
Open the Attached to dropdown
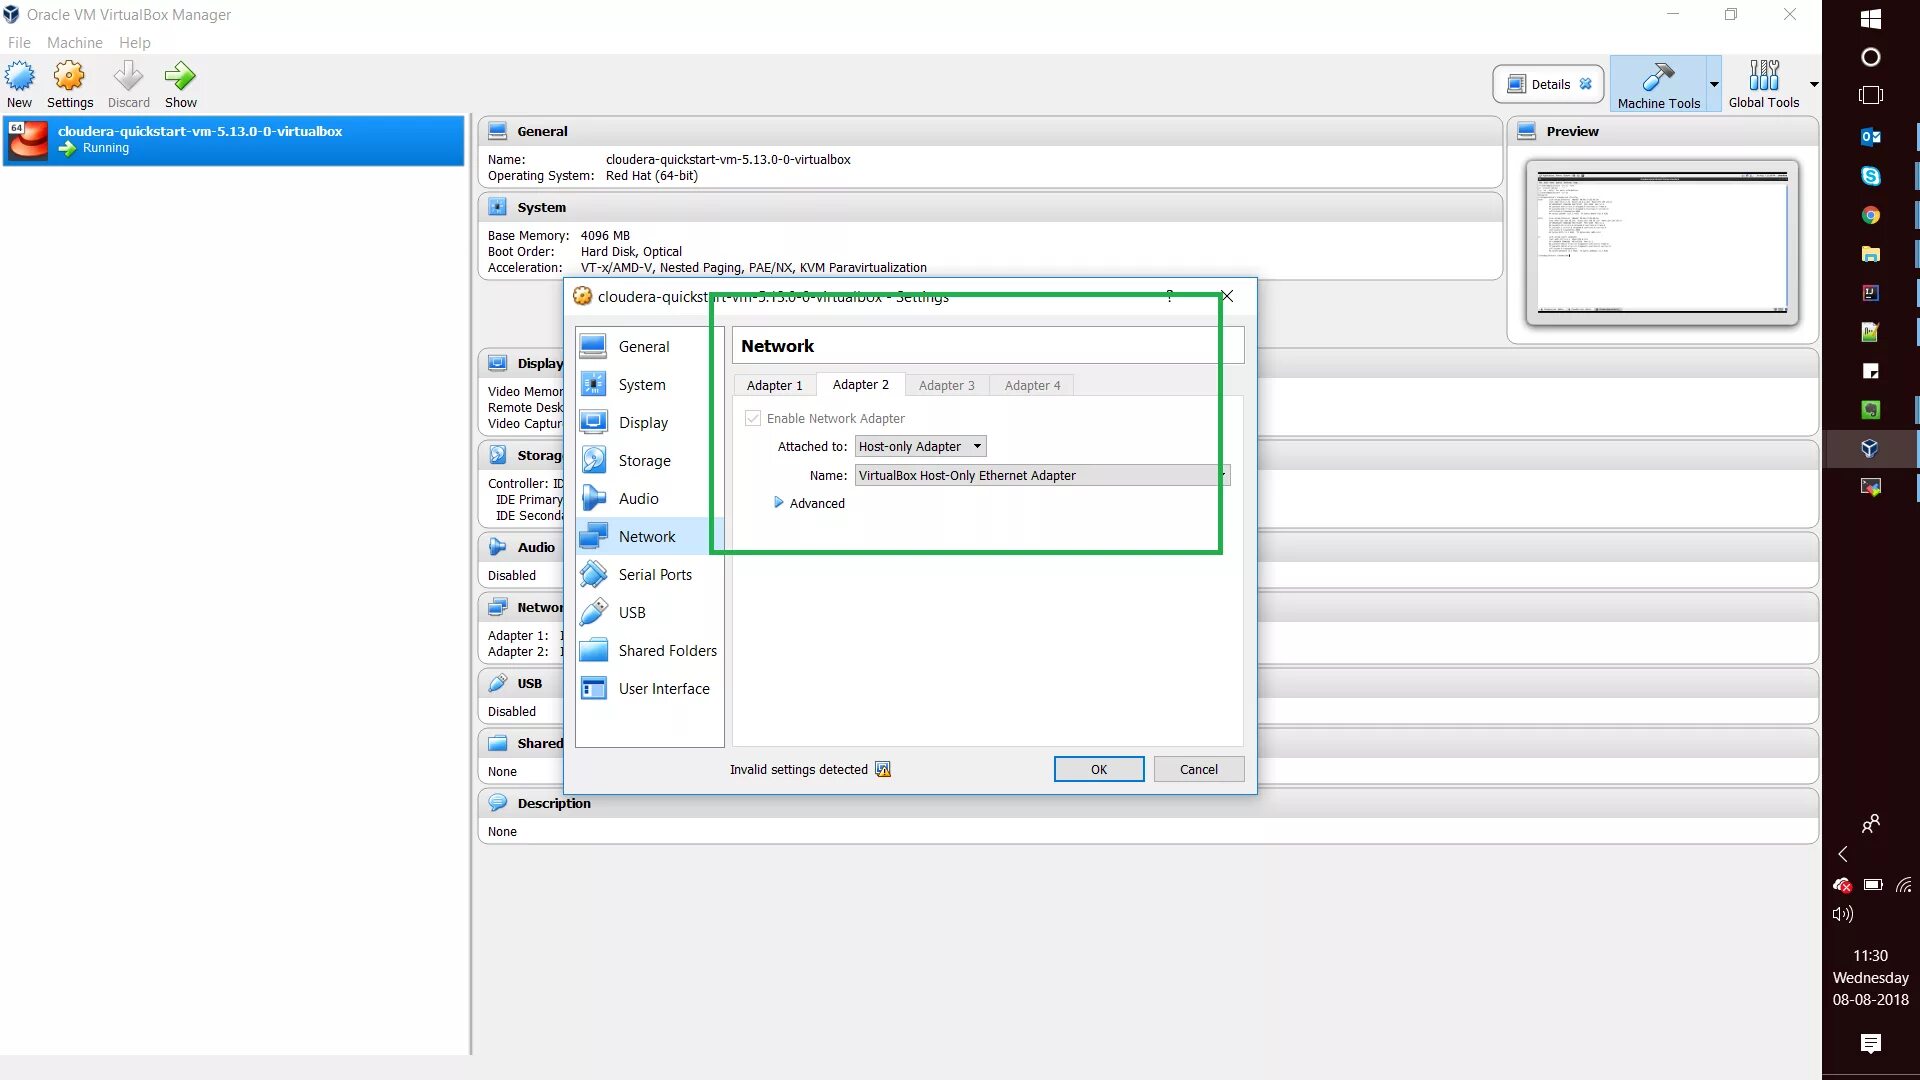(920, 446)
